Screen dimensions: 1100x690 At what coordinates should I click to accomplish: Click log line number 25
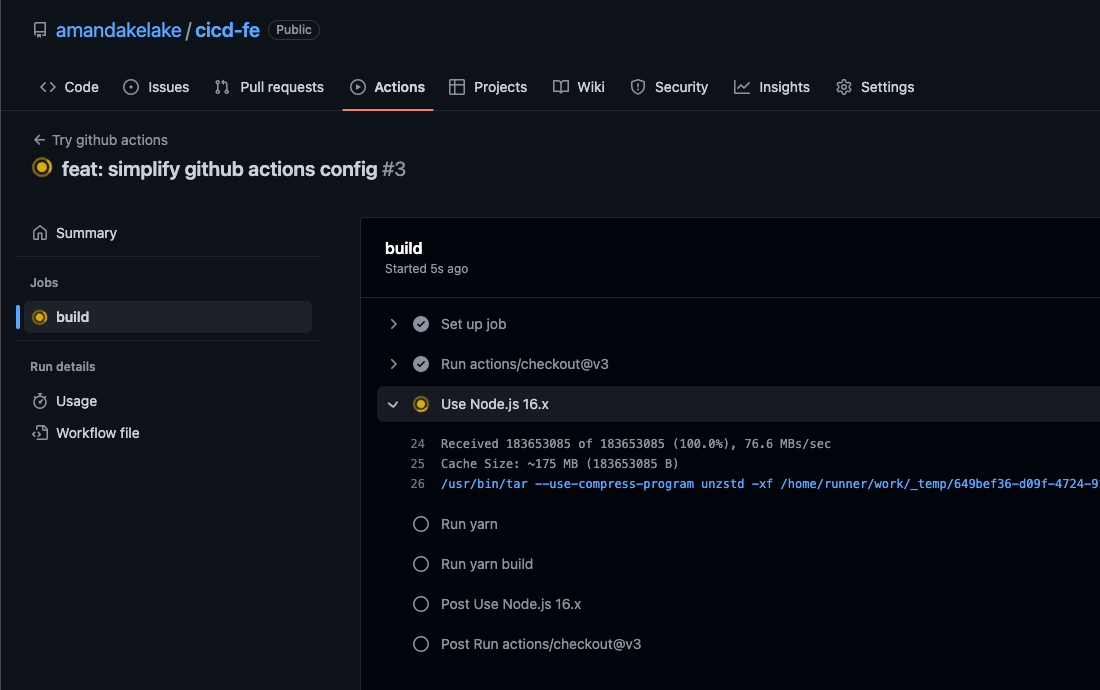coord(417,464)
